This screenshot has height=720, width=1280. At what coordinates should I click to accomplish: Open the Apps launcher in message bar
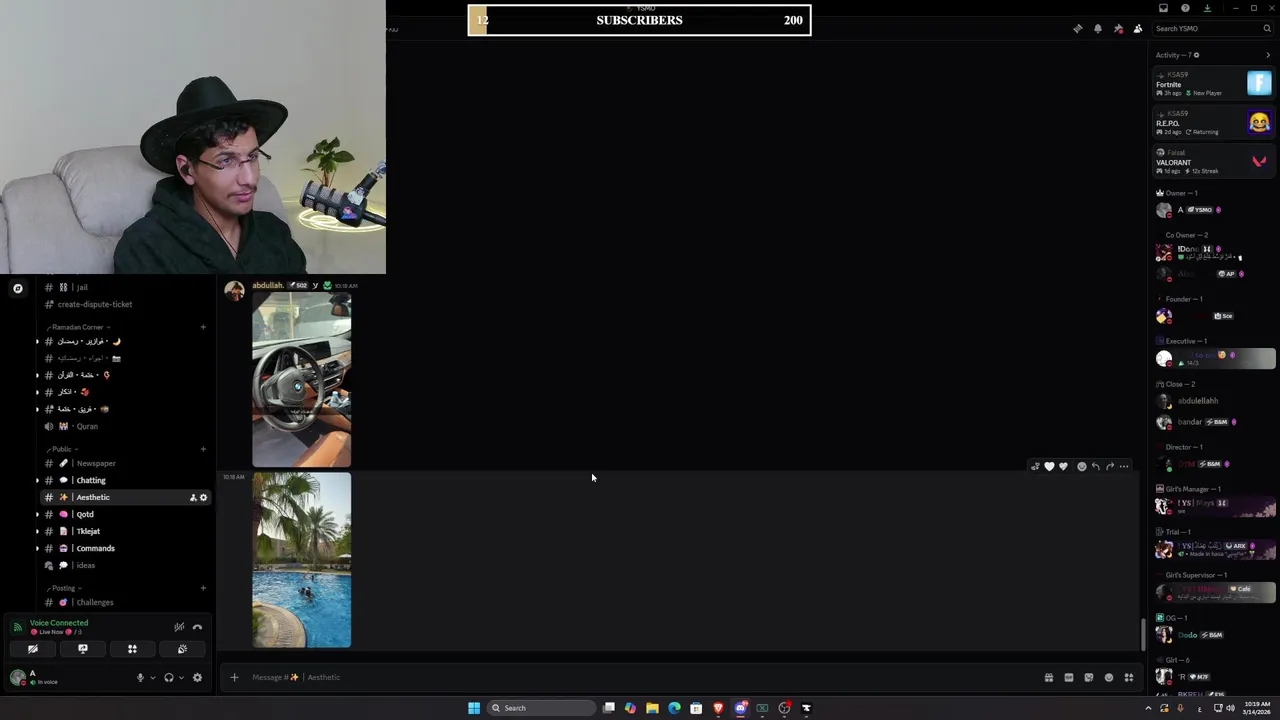click(x=1129, y=677)
